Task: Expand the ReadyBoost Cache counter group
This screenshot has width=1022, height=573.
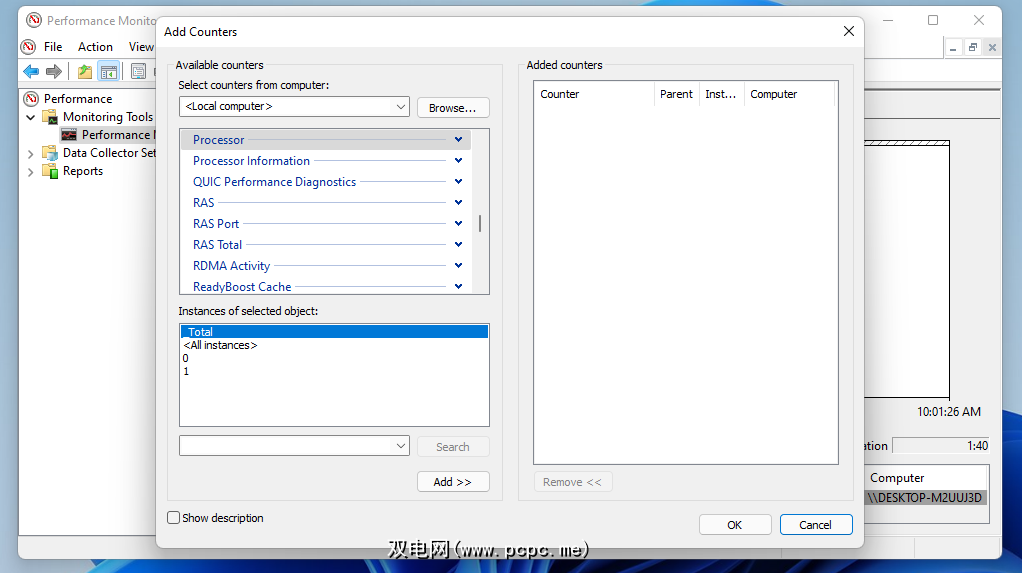Action: tap(458, 286)
